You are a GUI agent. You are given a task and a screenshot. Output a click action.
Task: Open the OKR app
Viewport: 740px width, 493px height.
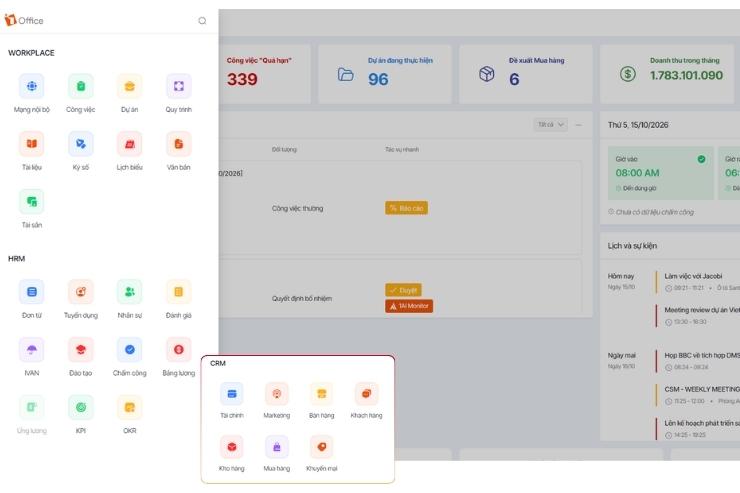coord(130,407)
